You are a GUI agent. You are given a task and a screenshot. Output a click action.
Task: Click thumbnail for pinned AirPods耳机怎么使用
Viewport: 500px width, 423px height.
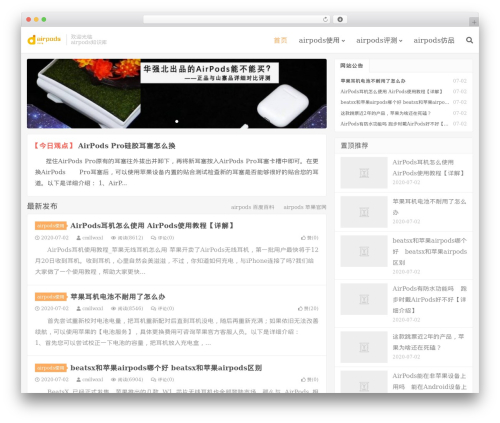(364, 173)
